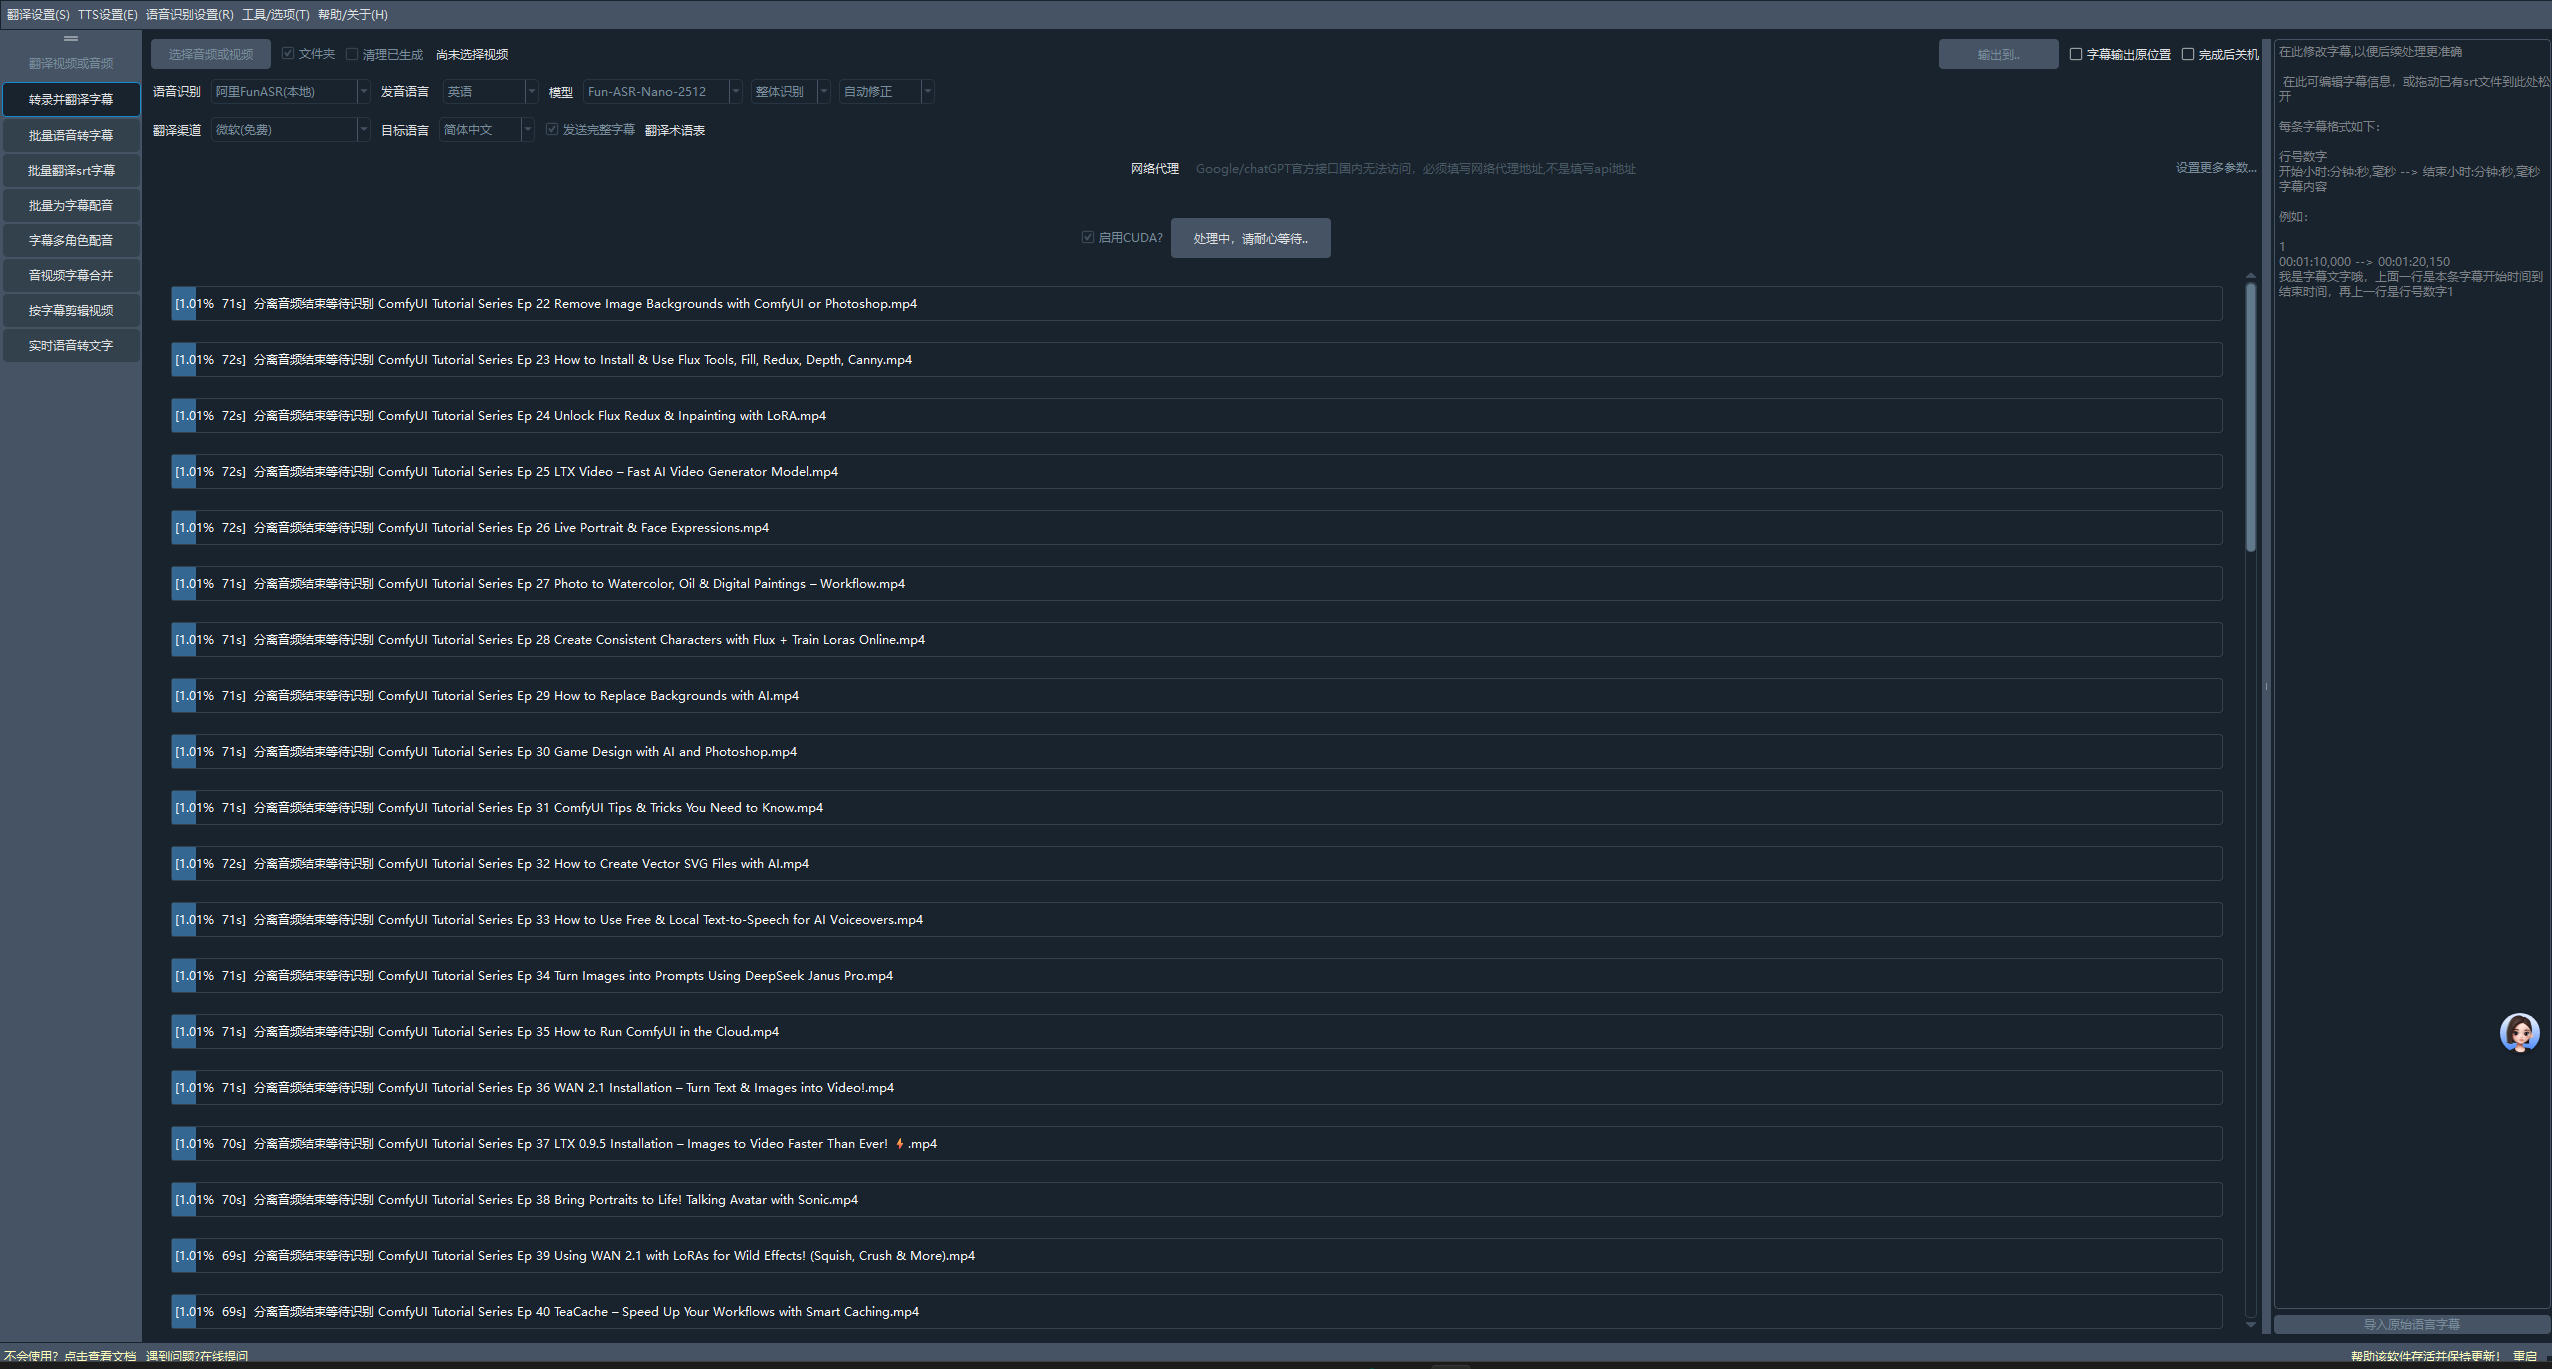Open the 翻译设置(S) menu
Viewport: 2552px width, 1369px height.
point(38,14)
